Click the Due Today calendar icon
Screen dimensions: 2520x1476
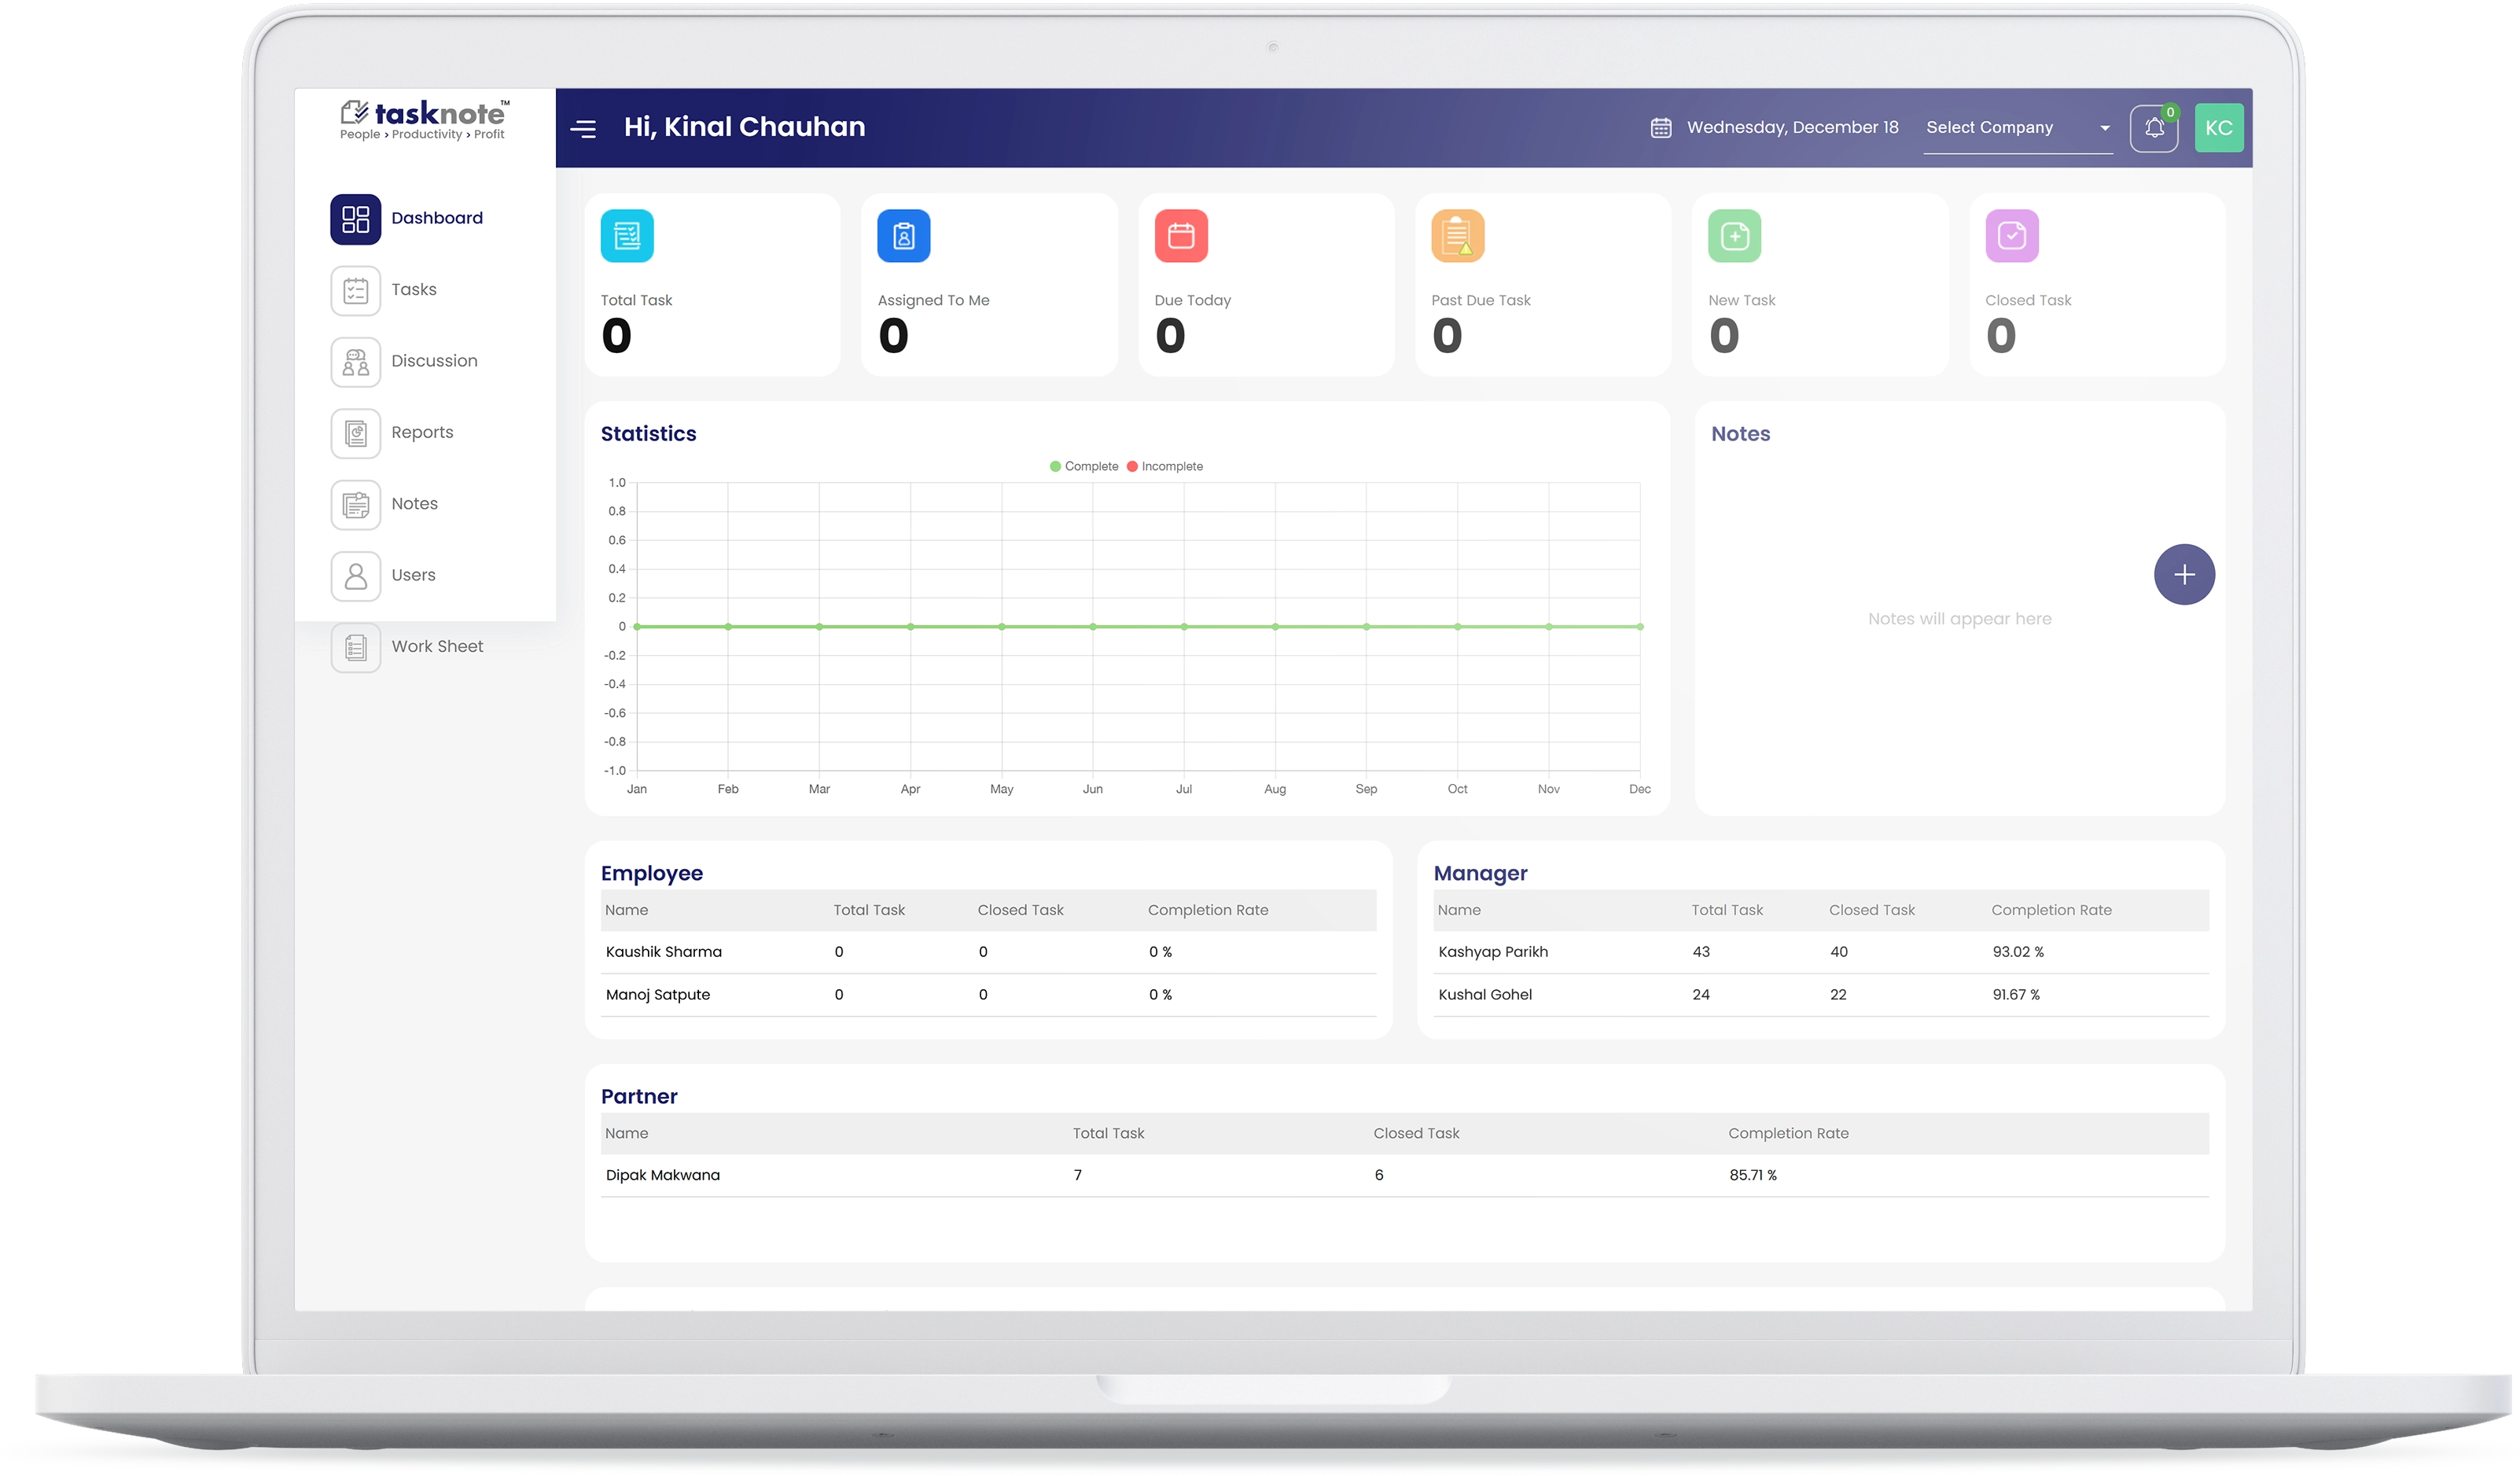click(1181, 236)
